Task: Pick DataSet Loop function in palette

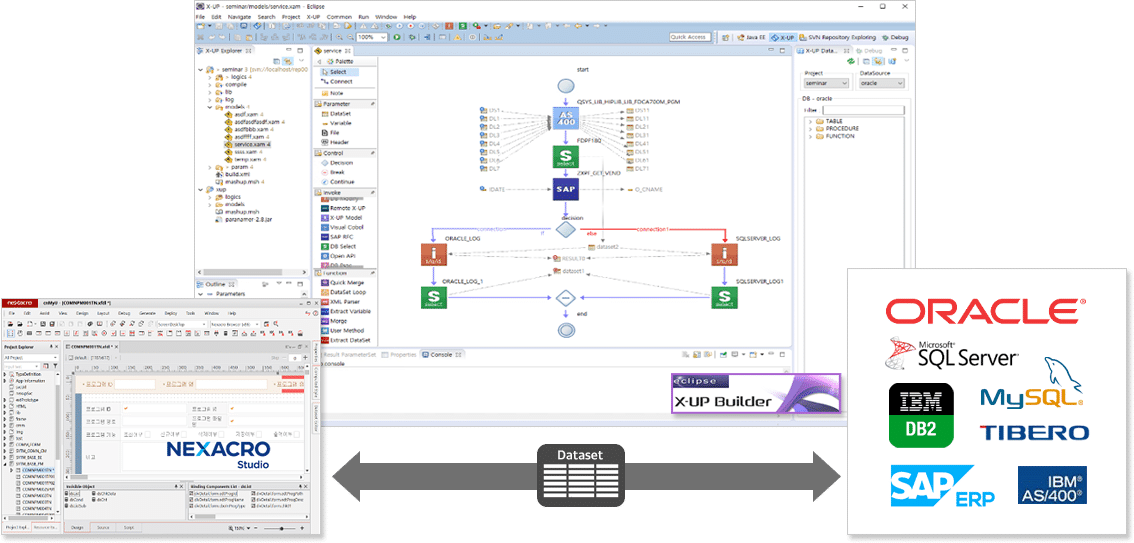Action: click(346, 292)
